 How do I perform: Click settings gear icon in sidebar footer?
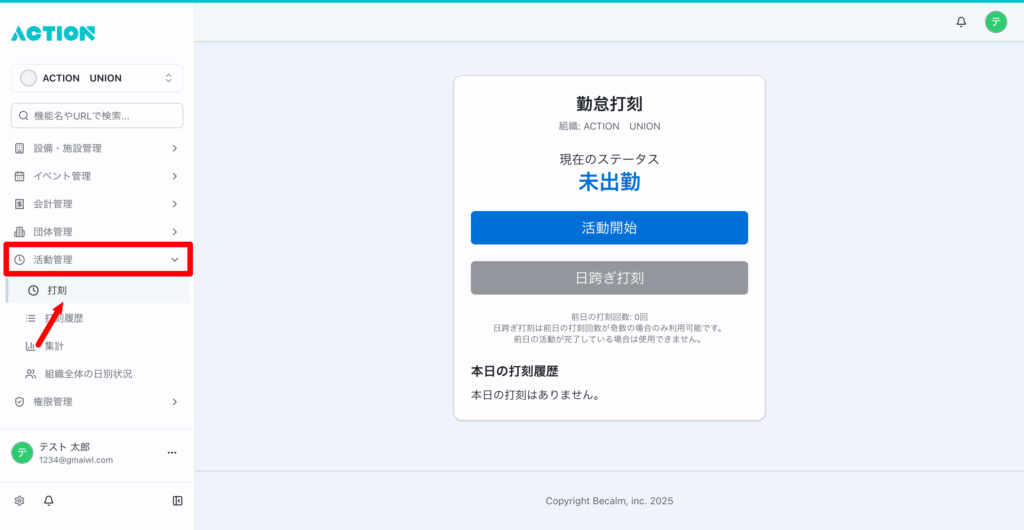[19, 501]
